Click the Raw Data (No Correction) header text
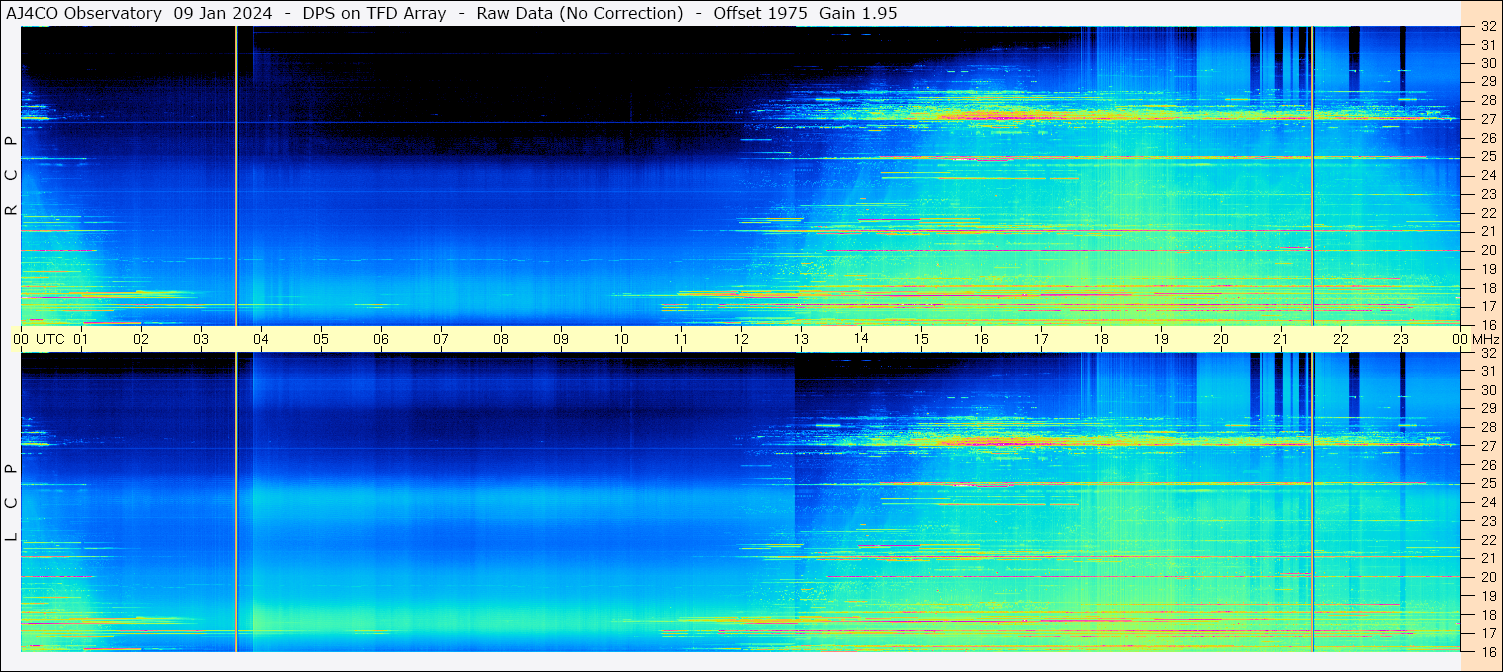This screenshot has width=1503, height=672. pos(580,13)
